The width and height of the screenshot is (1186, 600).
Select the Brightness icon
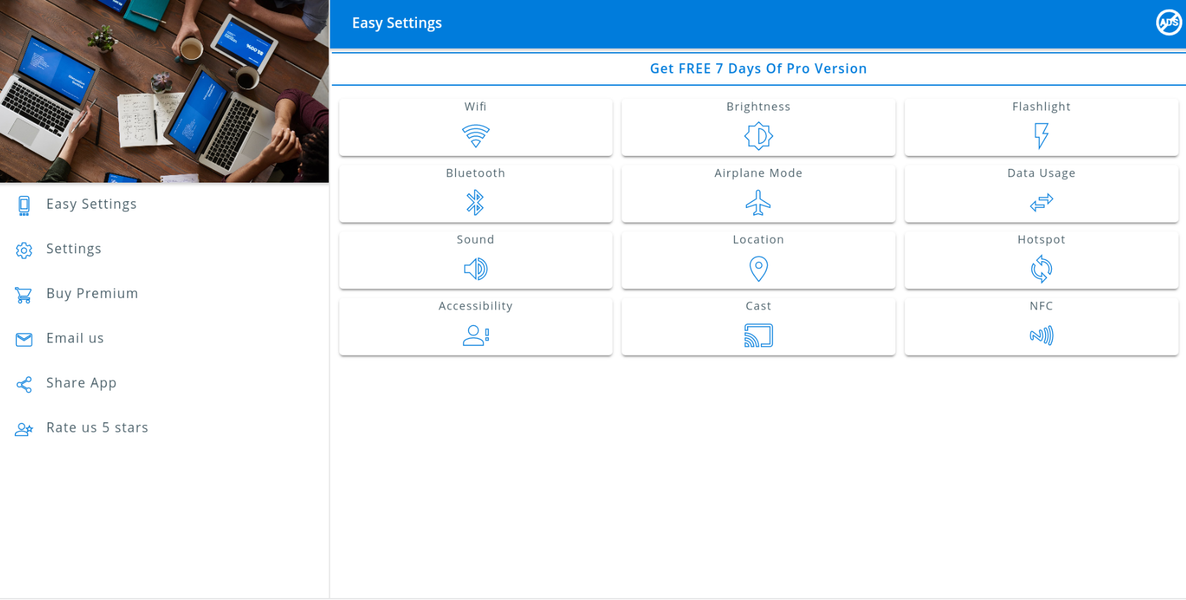[x=758, y=136]
